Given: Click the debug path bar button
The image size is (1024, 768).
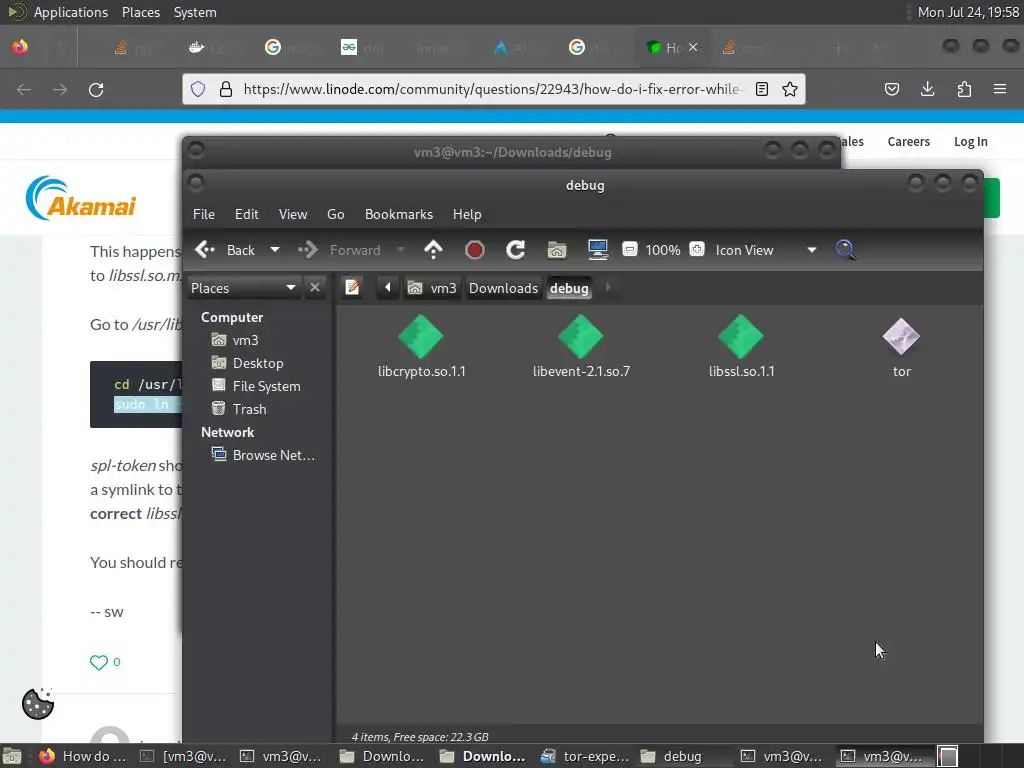Looking at the screenshot, I should [x=569, y=288].
